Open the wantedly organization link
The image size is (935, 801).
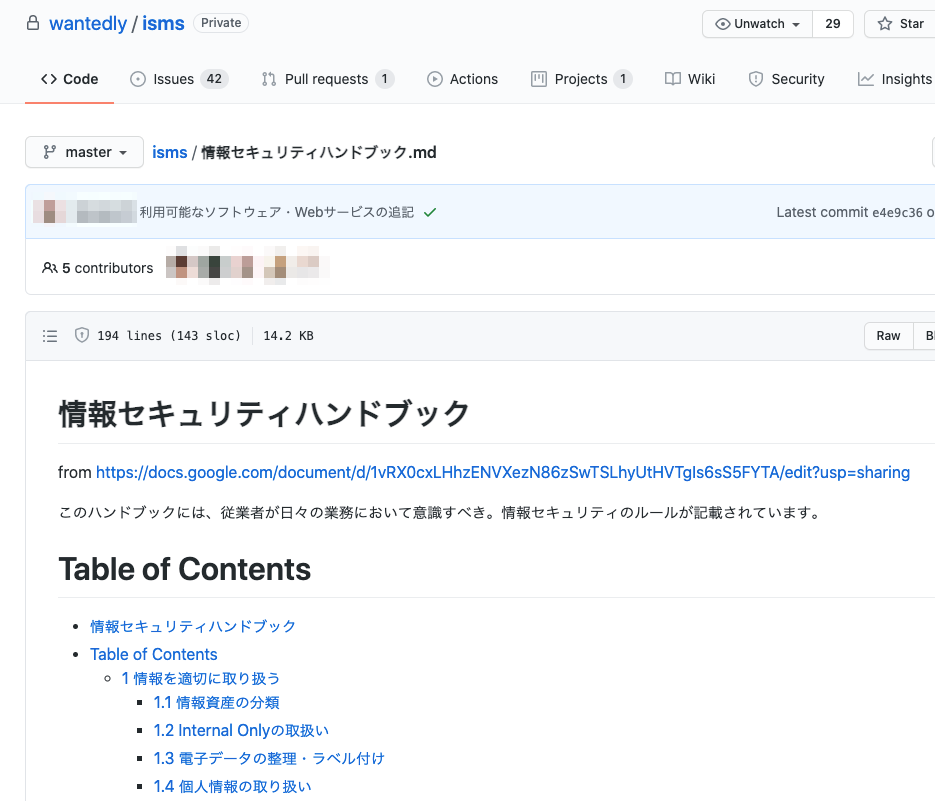(x=88, y=23)
